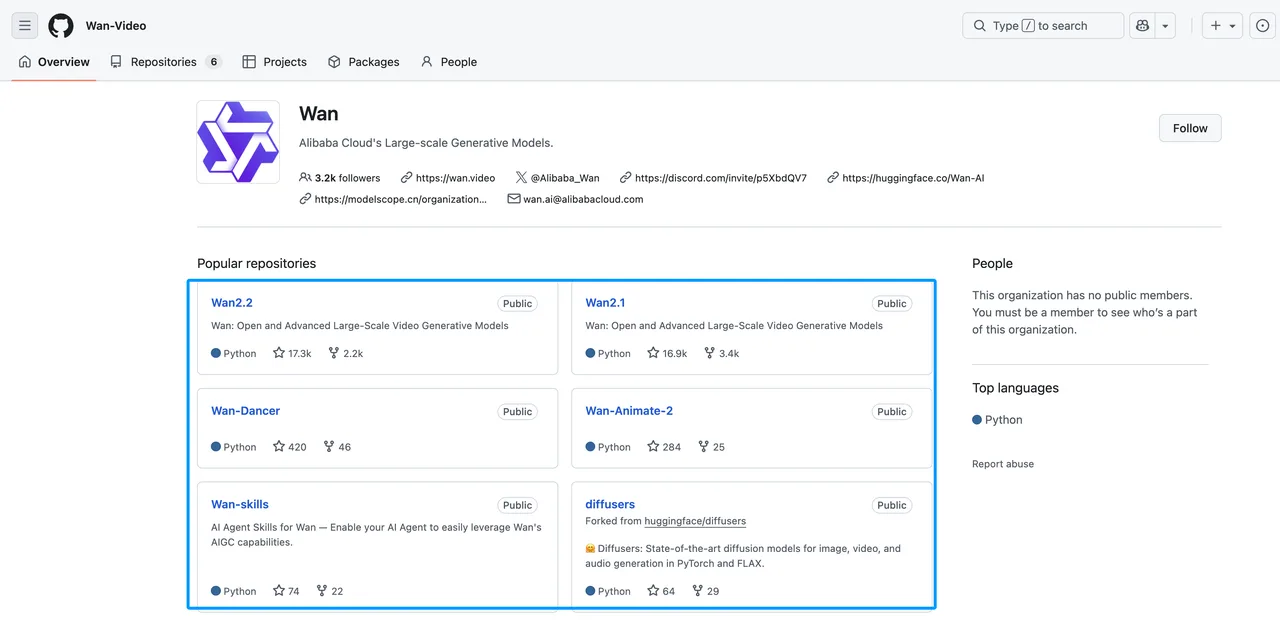Open the Packages tab
This screenshot has width=1280, height=644.
[x=364, y=62]
